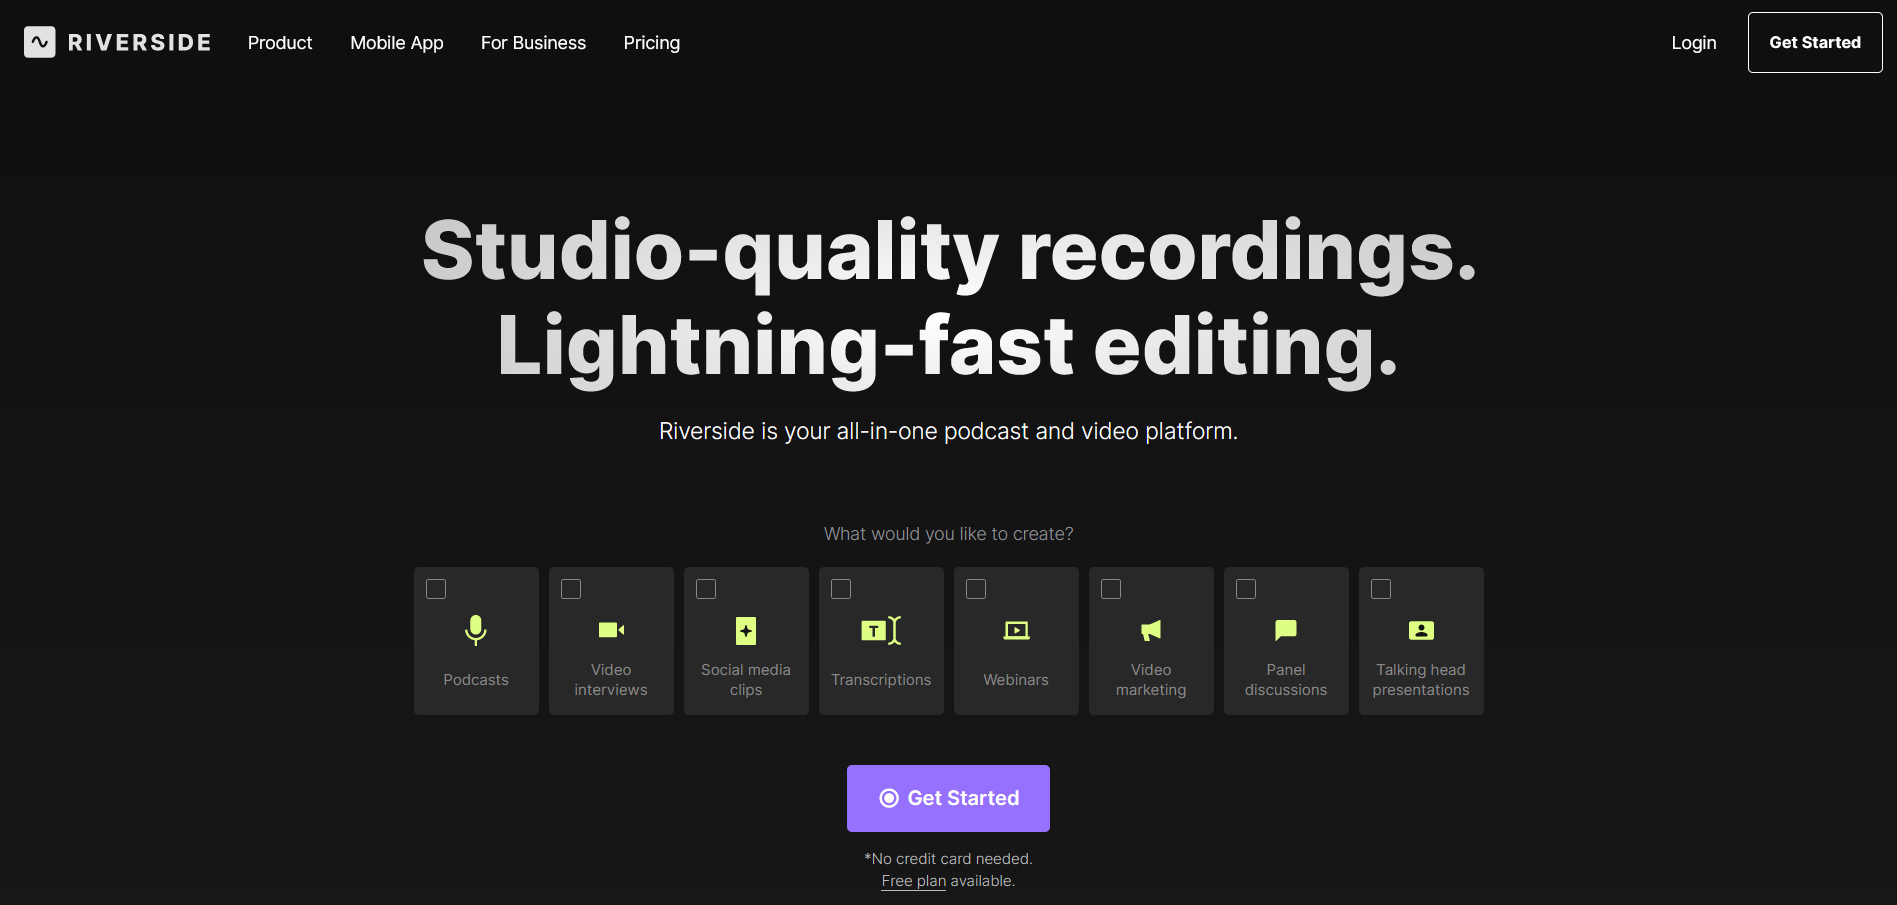Tick the Social media clips checkbox
1897x905 pixels.
pos(706,589)
